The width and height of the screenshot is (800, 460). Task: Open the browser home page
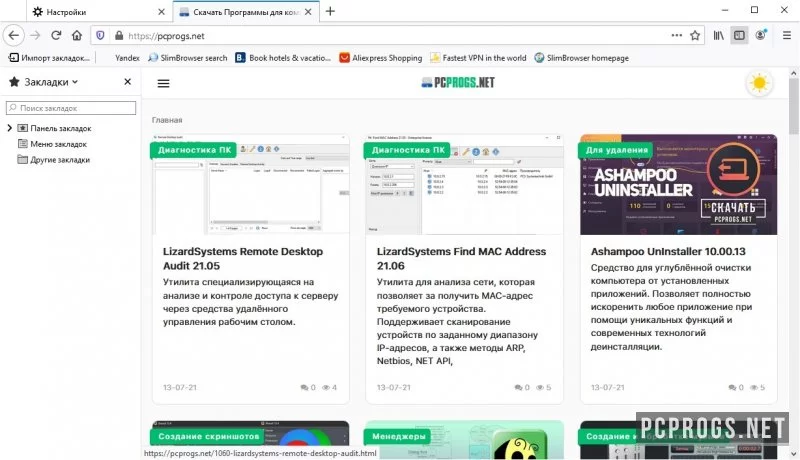click(77, 35)
